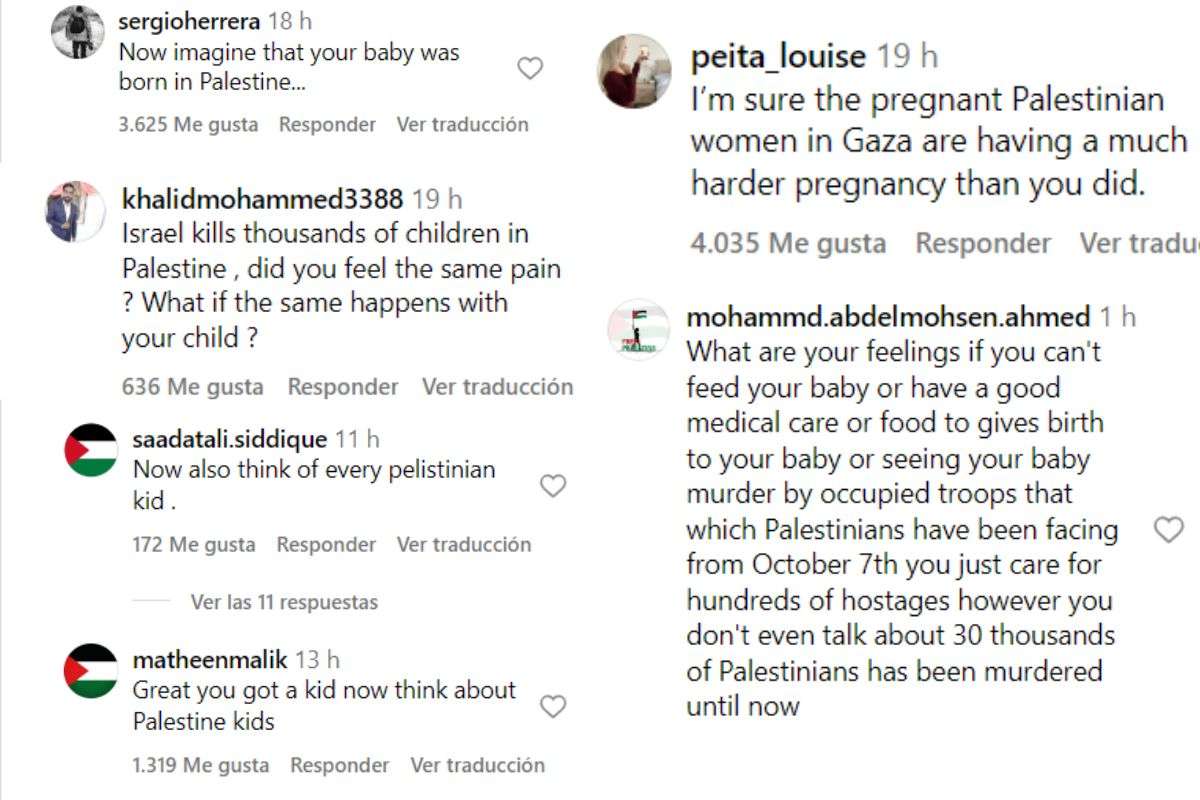Tap the heart on saadatali.siddique's comment

pos(552,486)
